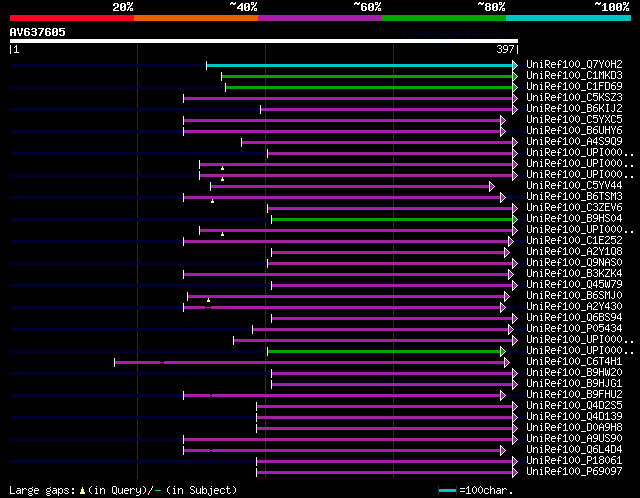Click the arrowhead ending the Q6L4D4 bar

[x=503, y=451]
